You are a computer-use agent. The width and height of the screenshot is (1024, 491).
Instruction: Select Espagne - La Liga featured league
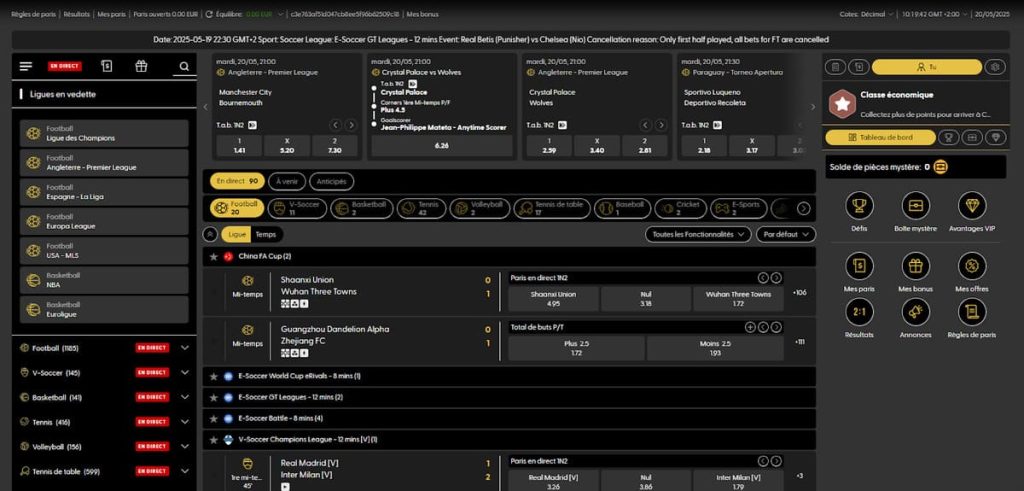click(x=104, y=192)
